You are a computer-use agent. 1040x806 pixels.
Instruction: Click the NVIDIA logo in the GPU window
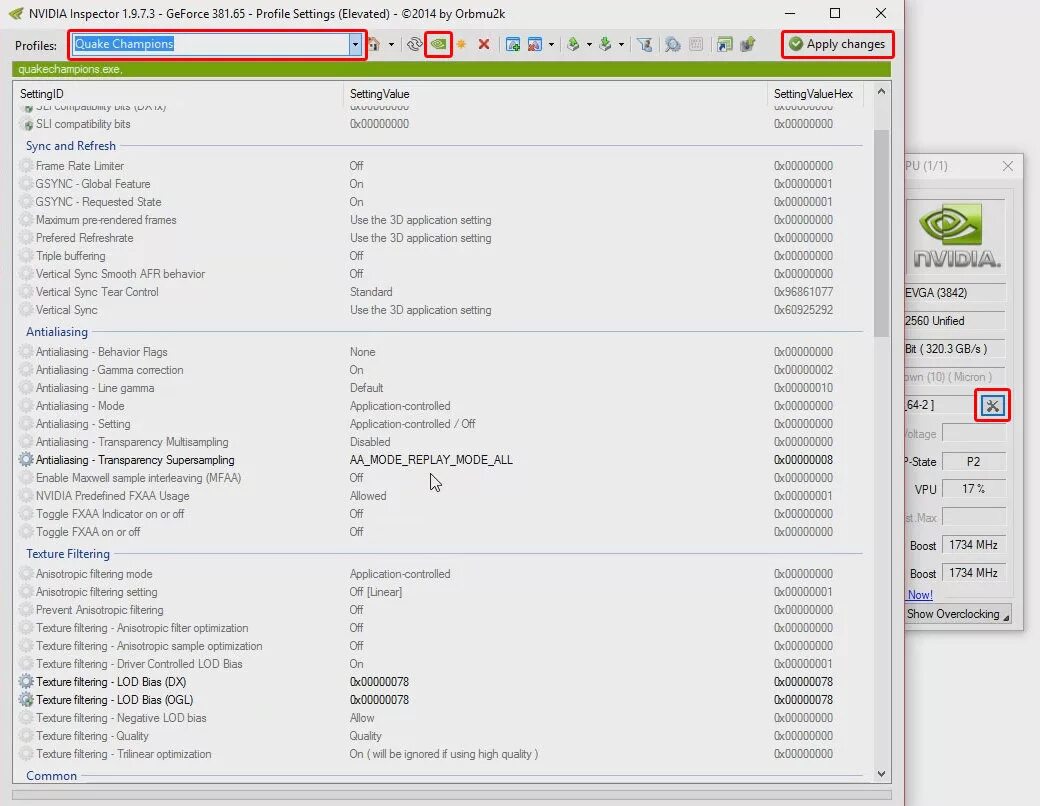coord(956,236)
